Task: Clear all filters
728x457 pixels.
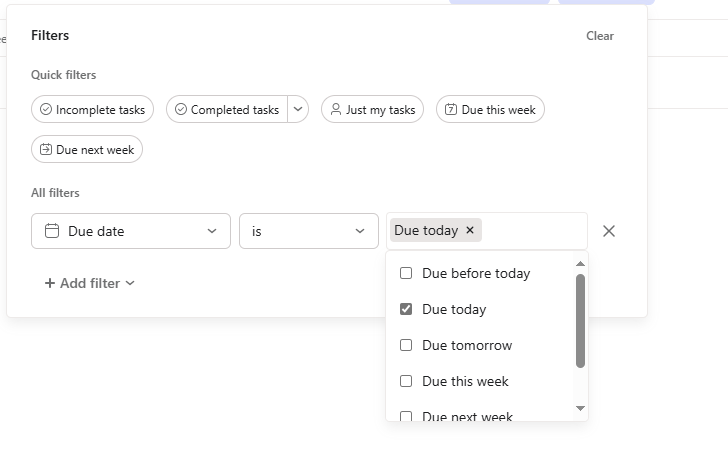Action: click(x=600, y=36)
